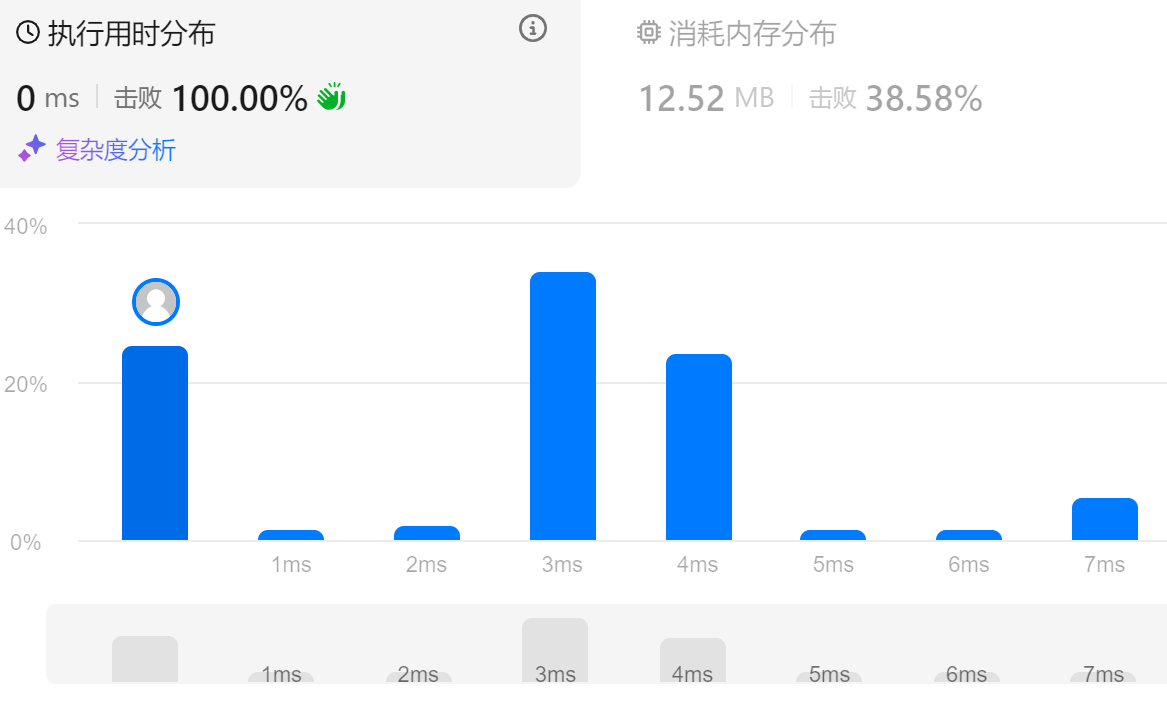Click the sparkle icon beside 复杂度分析
Viewport: 1167px width, 701px height.
pos(32,149)
